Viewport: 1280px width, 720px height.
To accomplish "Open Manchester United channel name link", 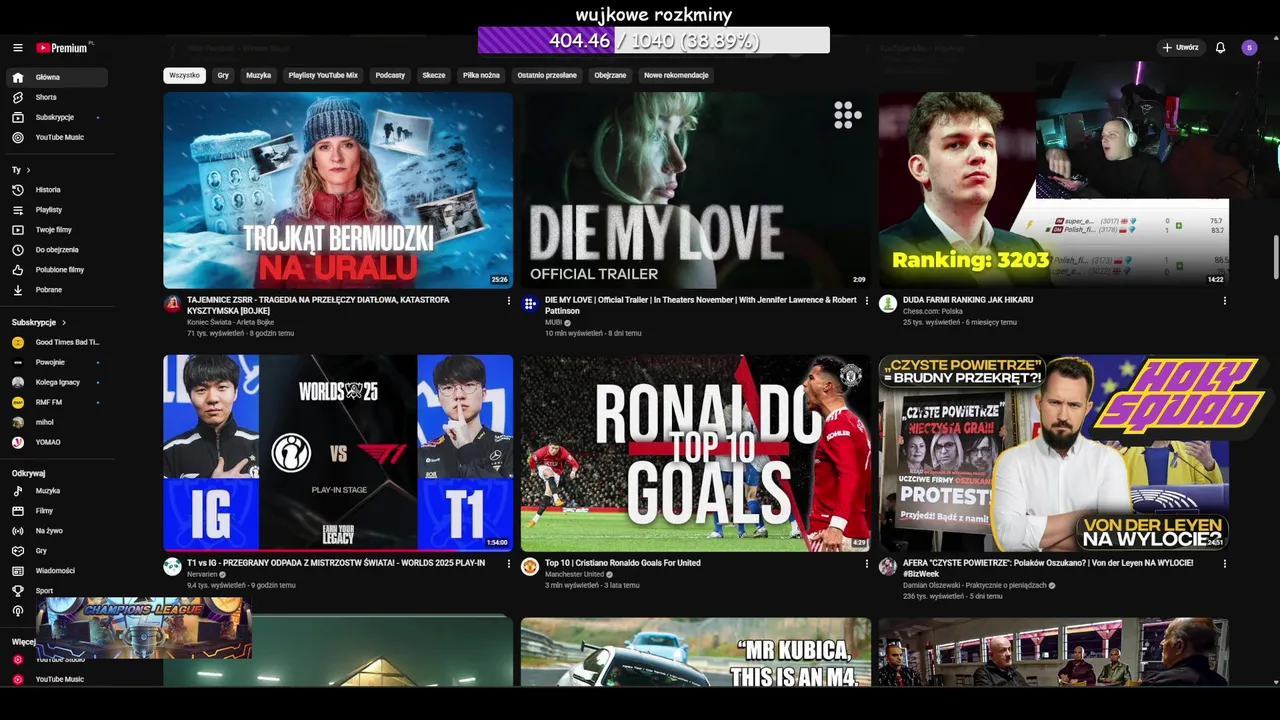I will pyautogui.click(x=574, y=574).
